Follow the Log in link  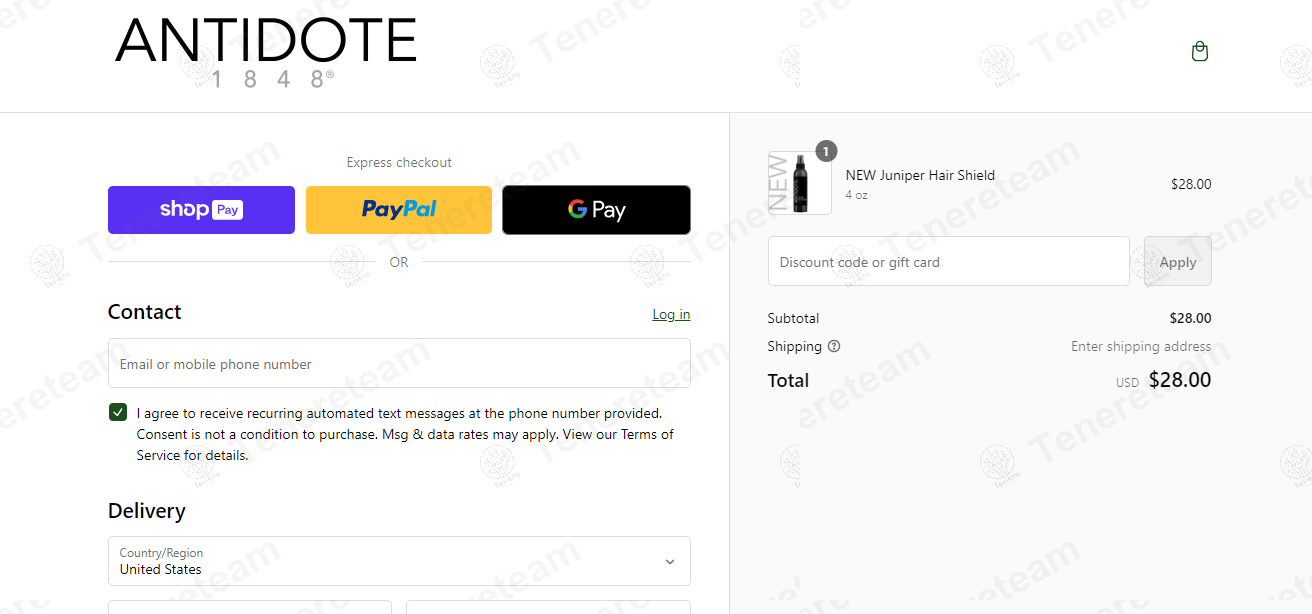tap(671, 314)
